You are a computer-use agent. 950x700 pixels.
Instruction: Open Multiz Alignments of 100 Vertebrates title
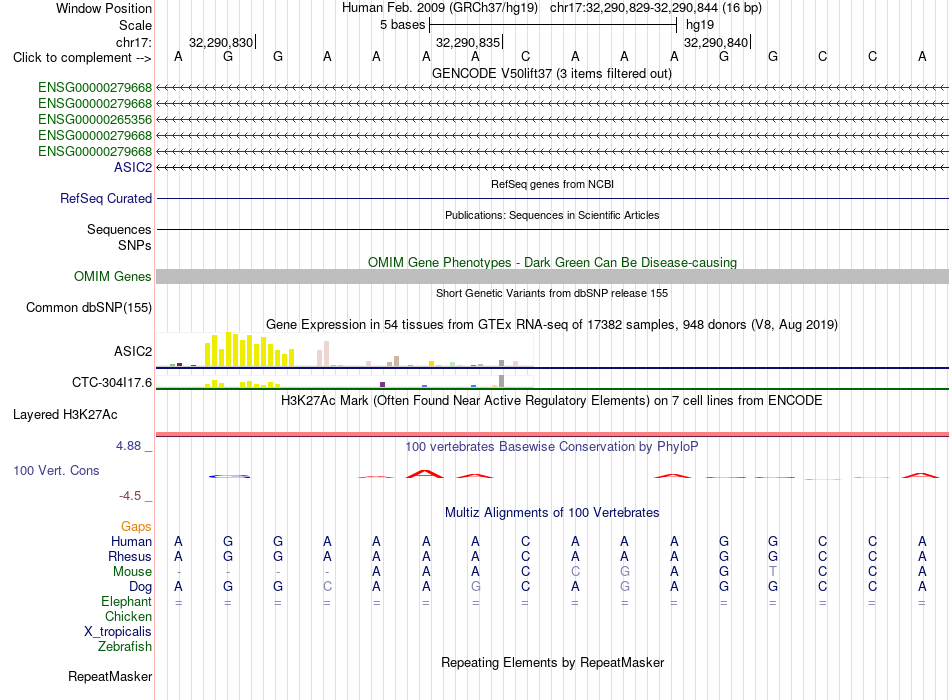tap(552, 513)
